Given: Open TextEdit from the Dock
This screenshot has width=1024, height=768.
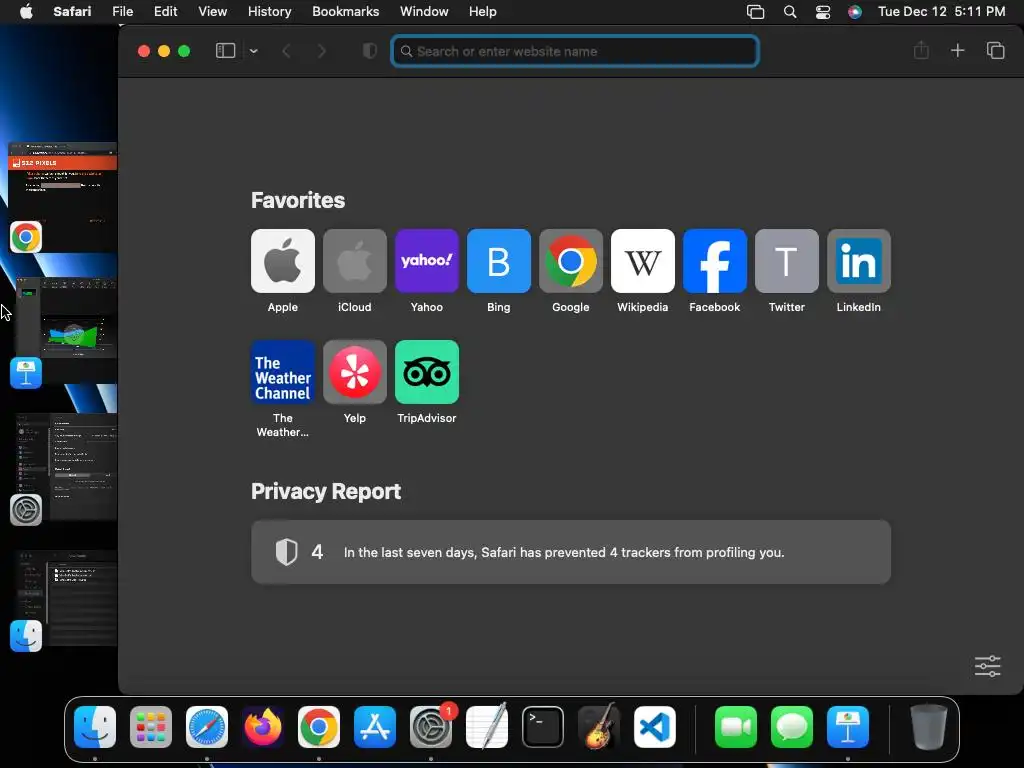Looking at the screenshot, I should [487, 725].
